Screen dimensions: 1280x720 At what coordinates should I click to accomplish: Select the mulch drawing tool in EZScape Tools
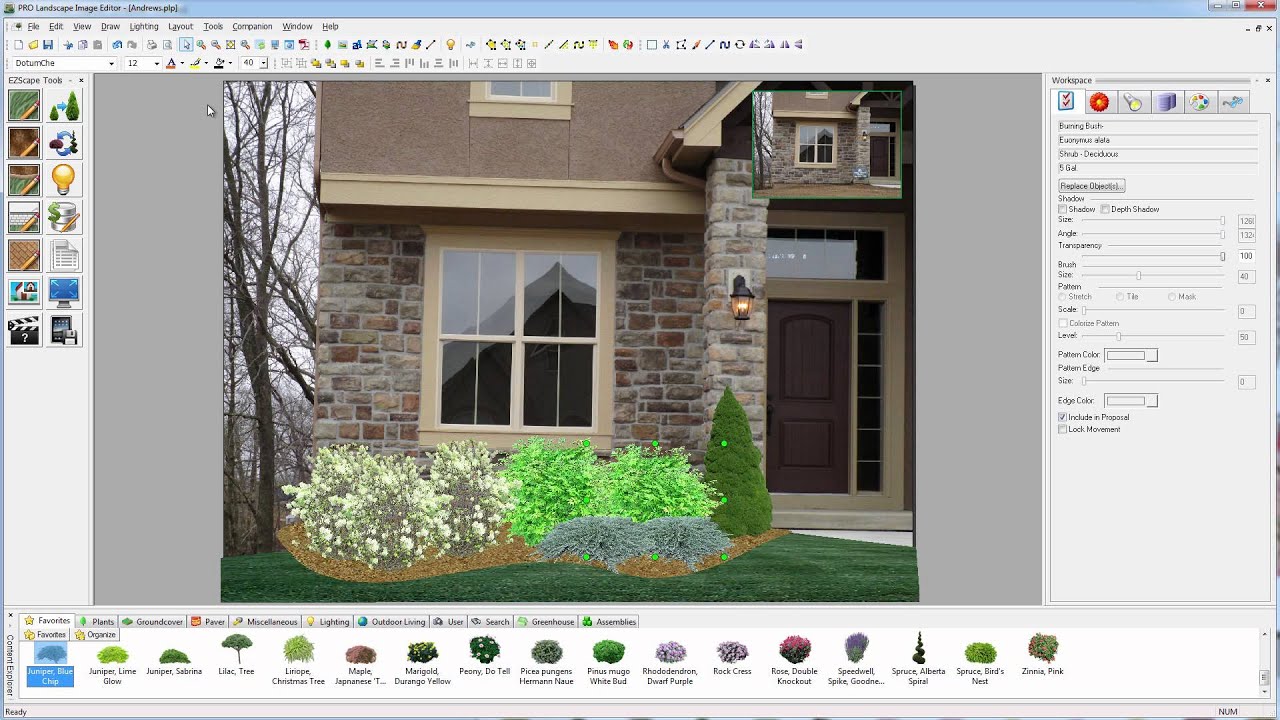(x=24, y=143)
